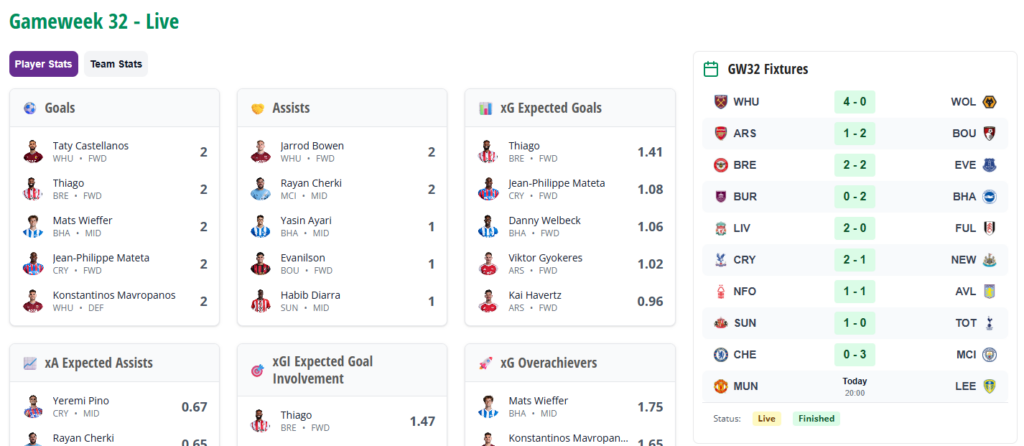Image resolution: width=1024 pixels, height=446 pixels.
Task: Click the 4 - 0 score for WHU vs WOL
Action: pyautogui.click(x=854, y=102)
